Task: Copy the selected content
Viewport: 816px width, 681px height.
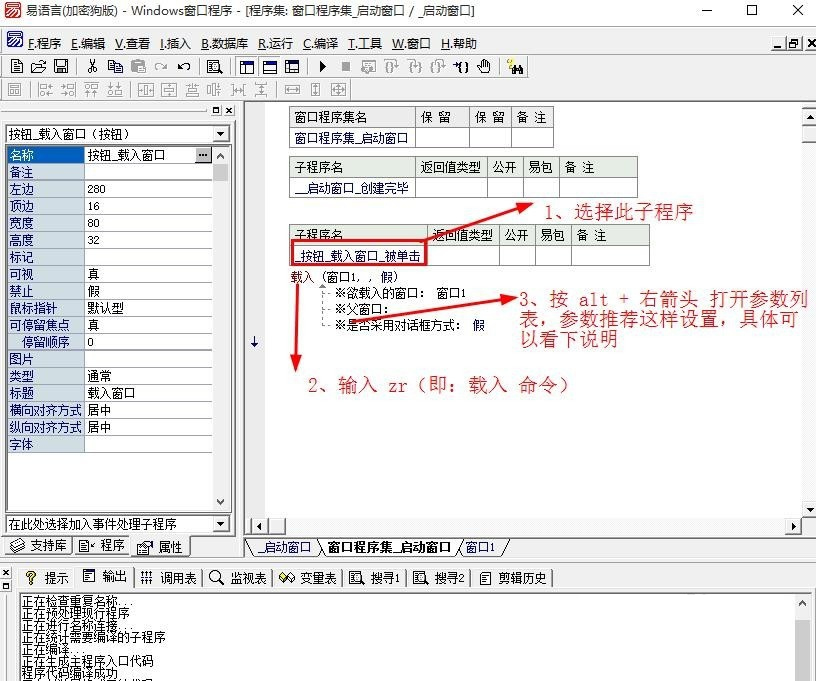Action: 115,67
